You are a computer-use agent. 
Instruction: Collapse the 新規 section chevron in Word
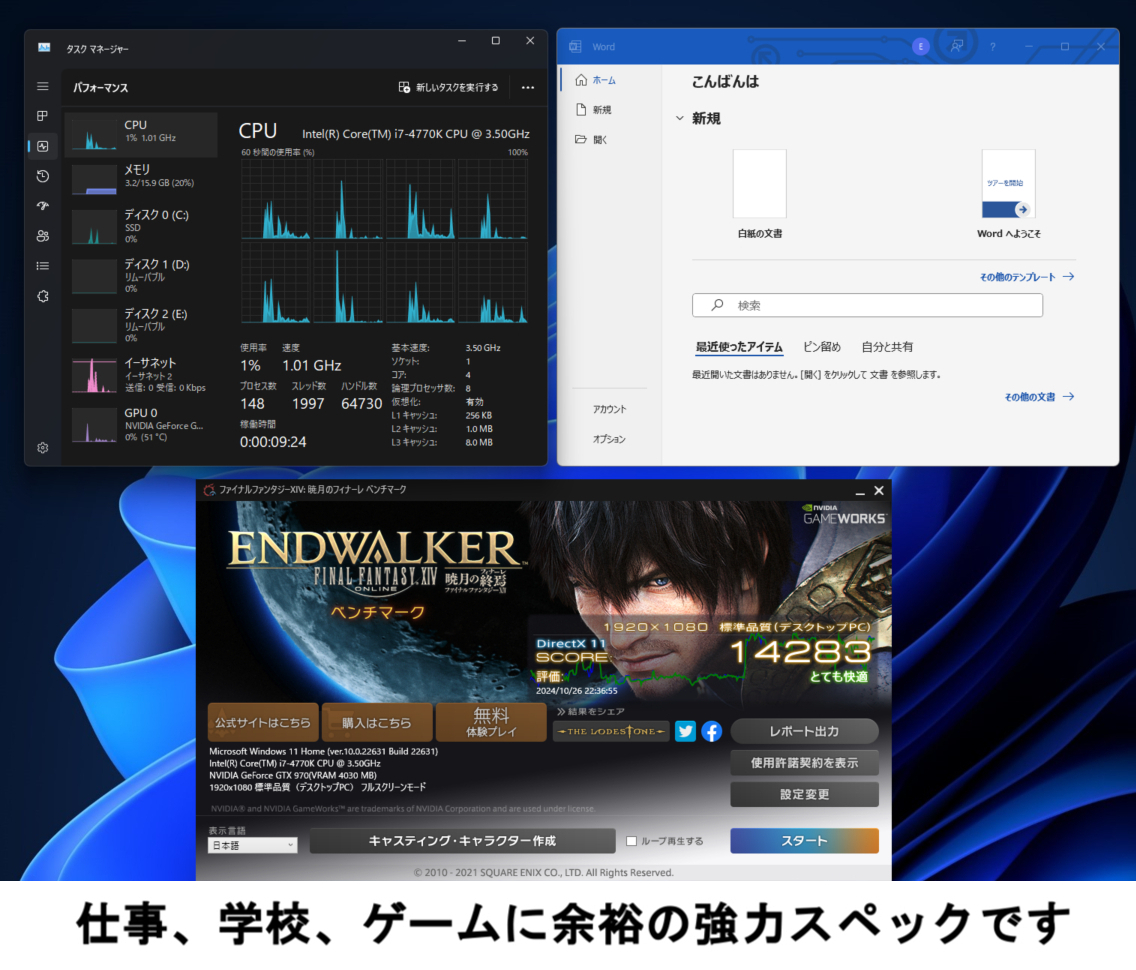(x=680, y=118)
